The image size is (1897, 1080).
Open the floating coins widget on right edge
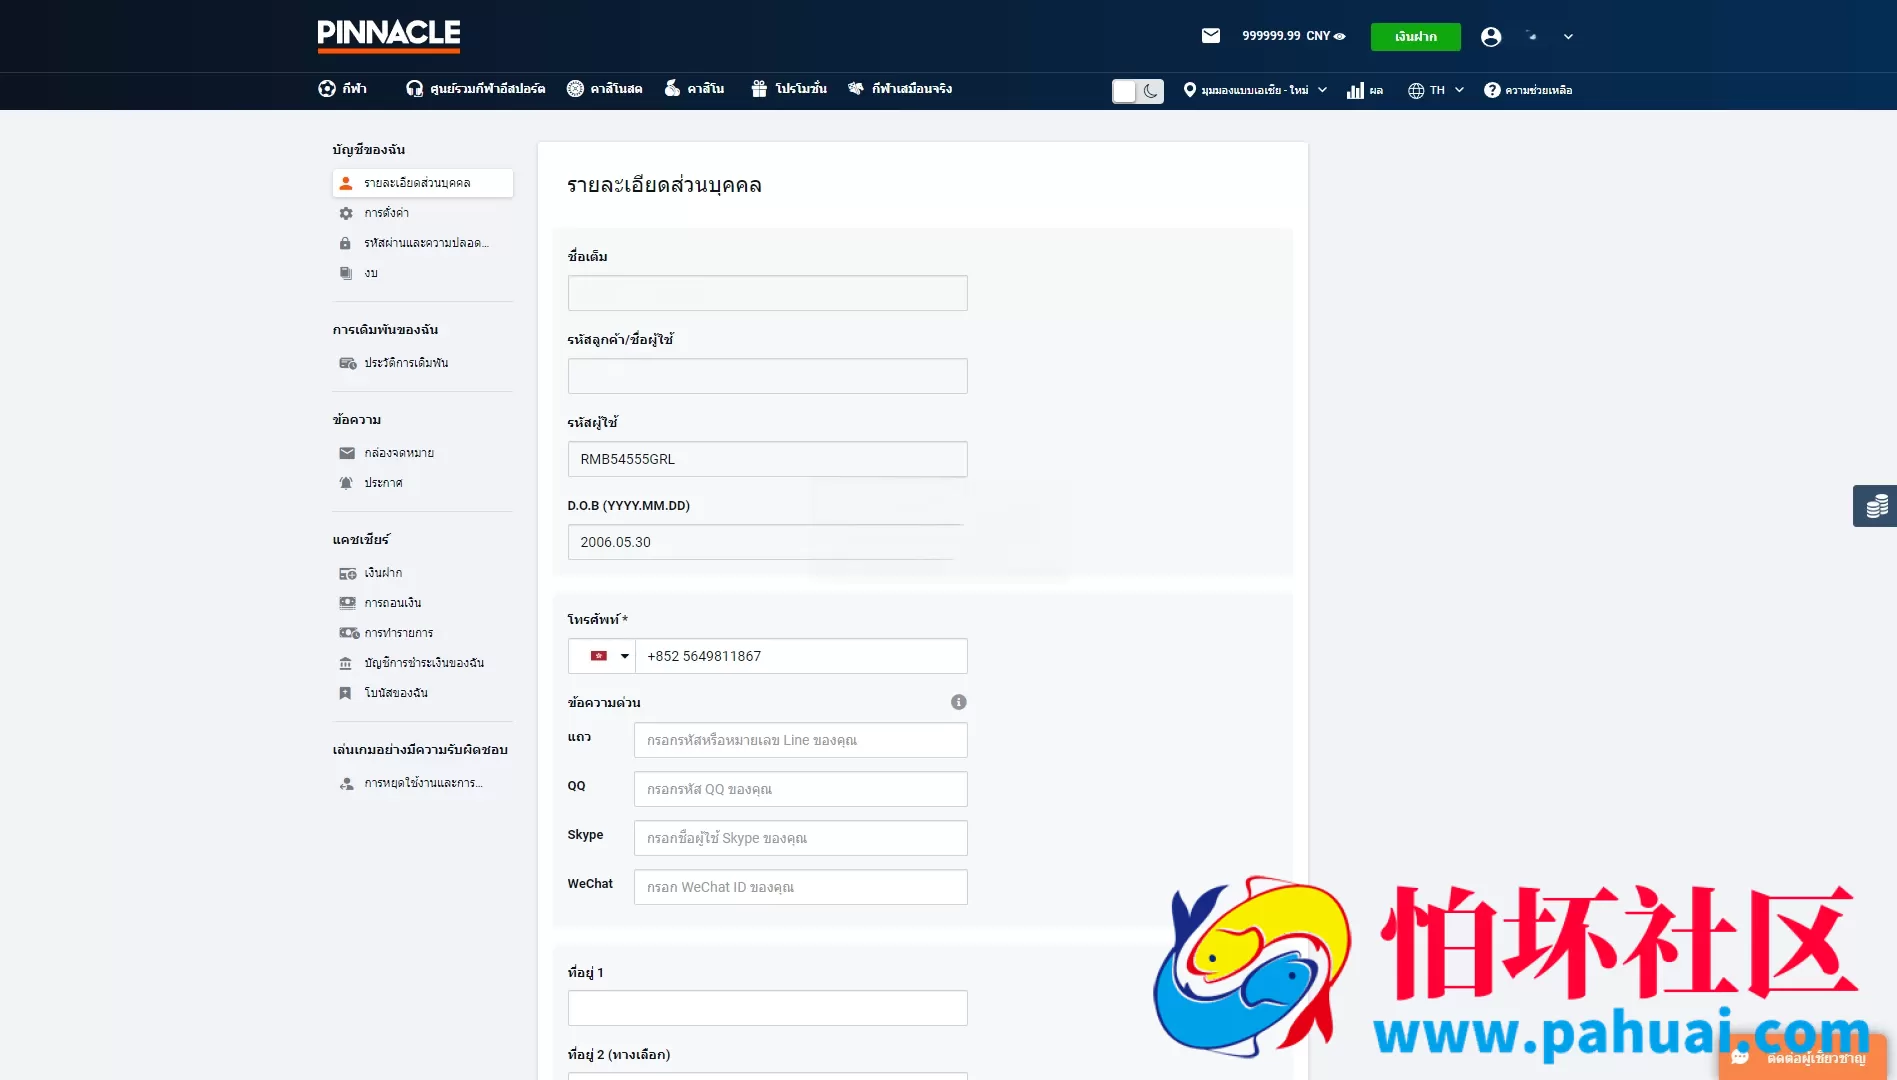pos(1875,506)
